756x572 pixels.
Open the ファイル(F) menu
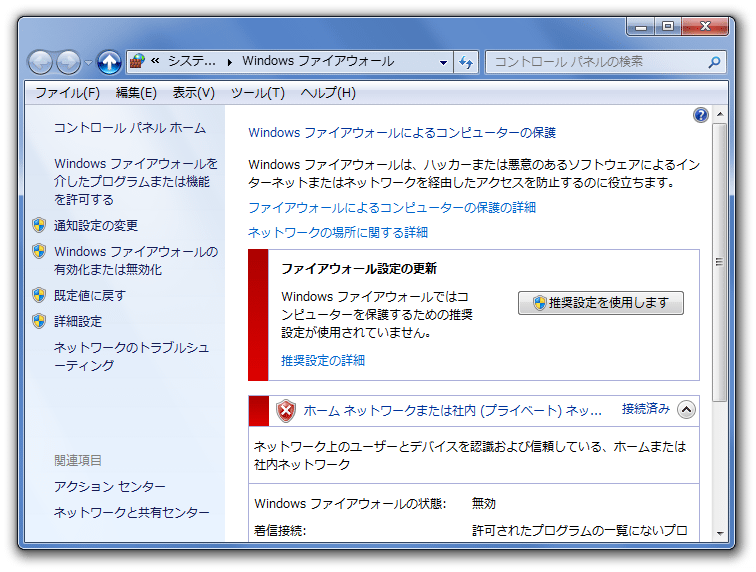pos(68,93)
